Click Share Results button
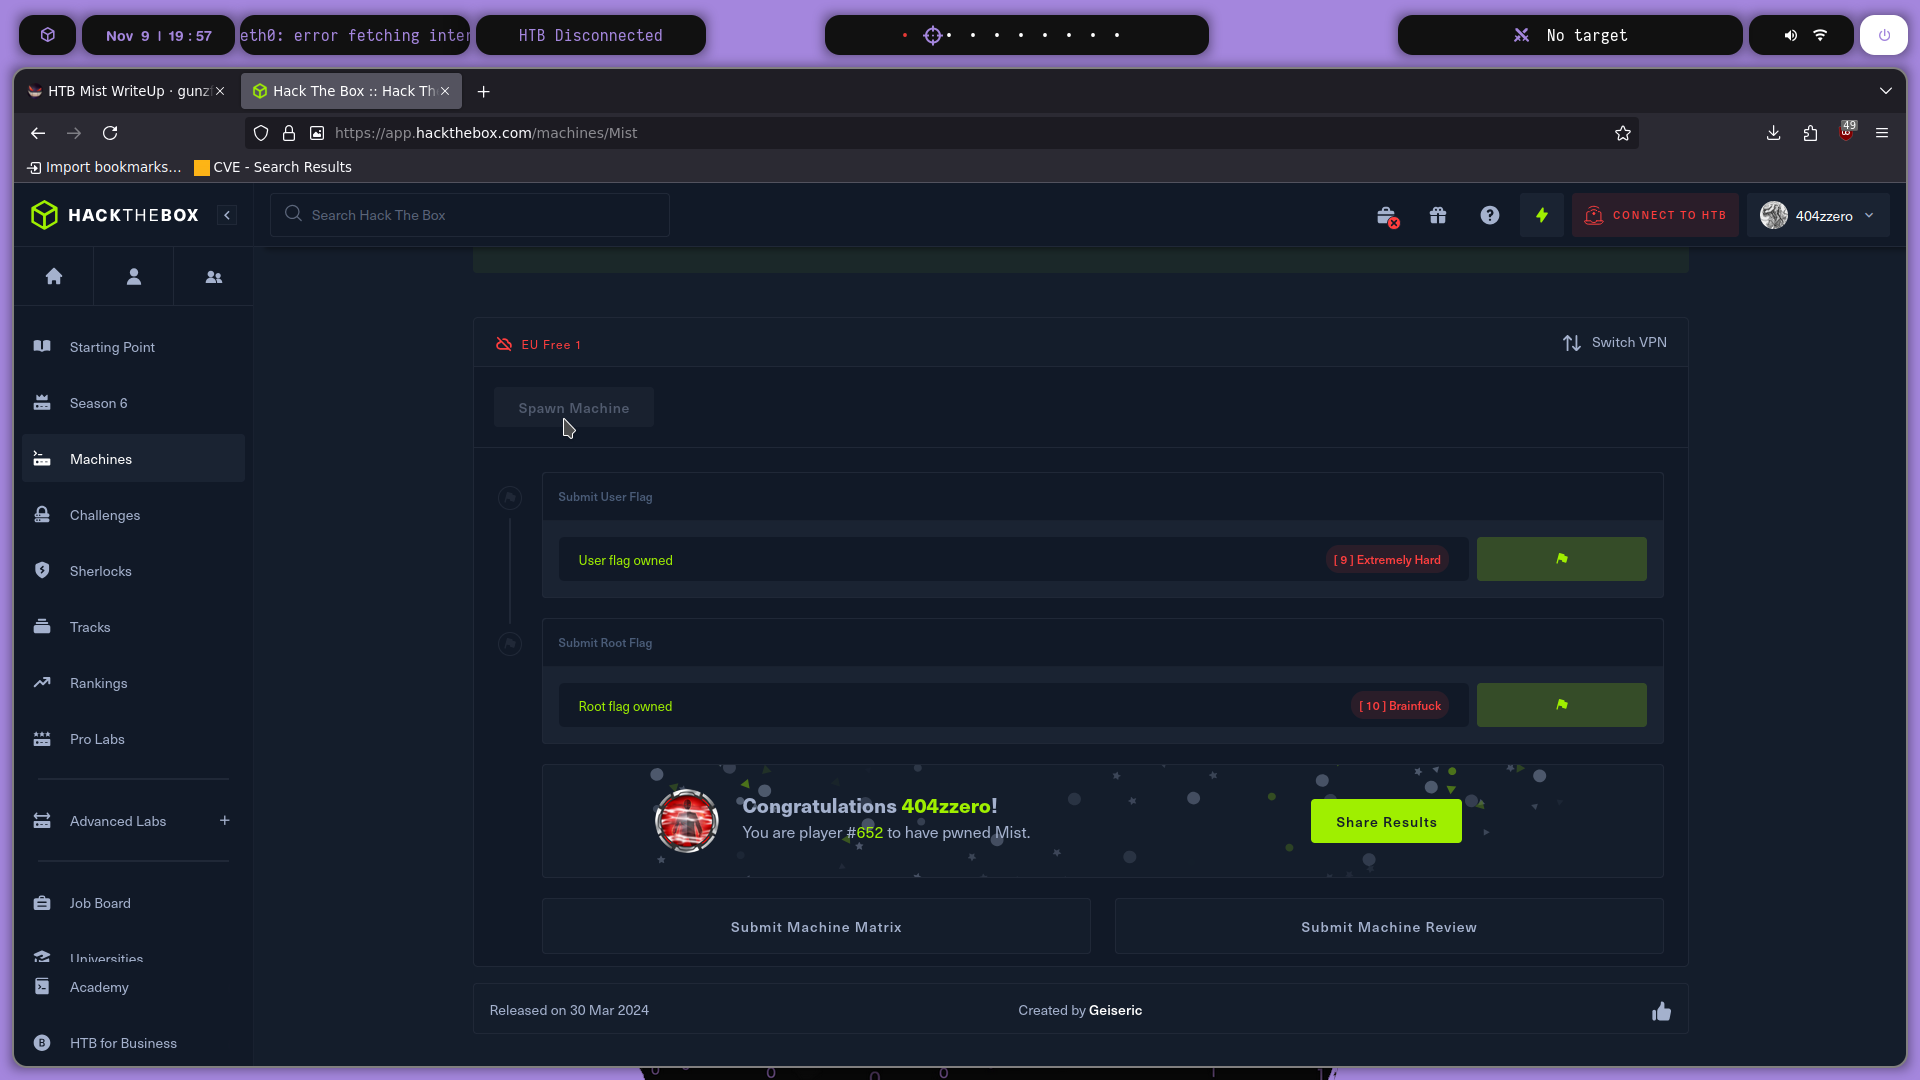 [x=1386, y=821]
